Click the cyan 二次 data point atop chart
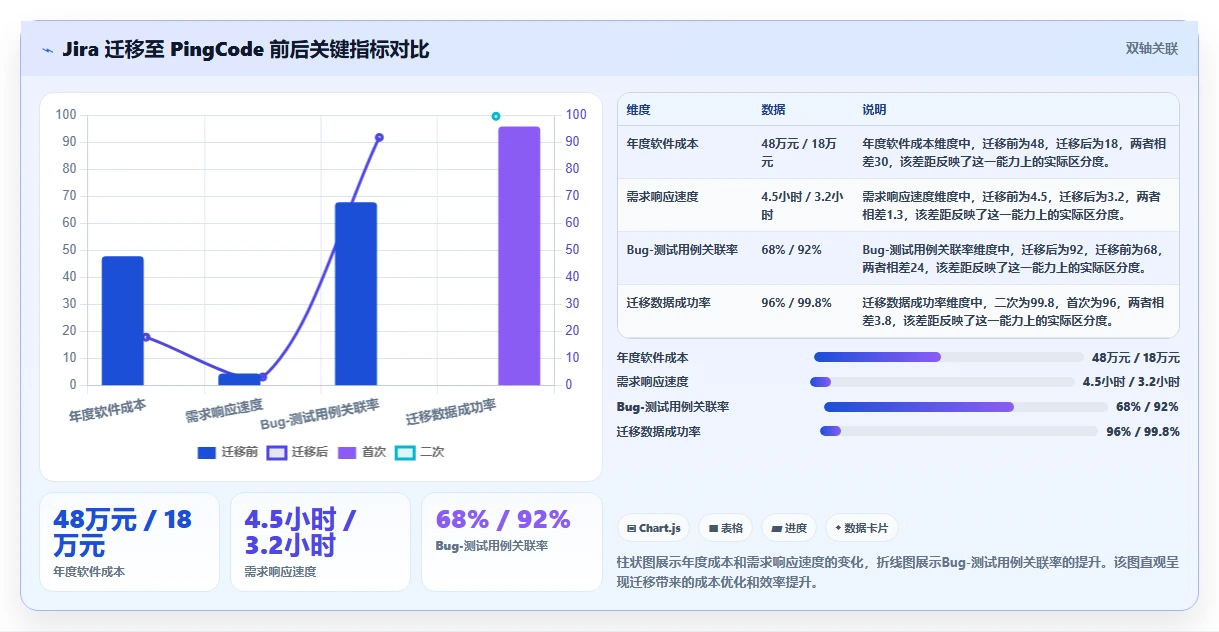1219x632 pixels. [x=496, y=117]
